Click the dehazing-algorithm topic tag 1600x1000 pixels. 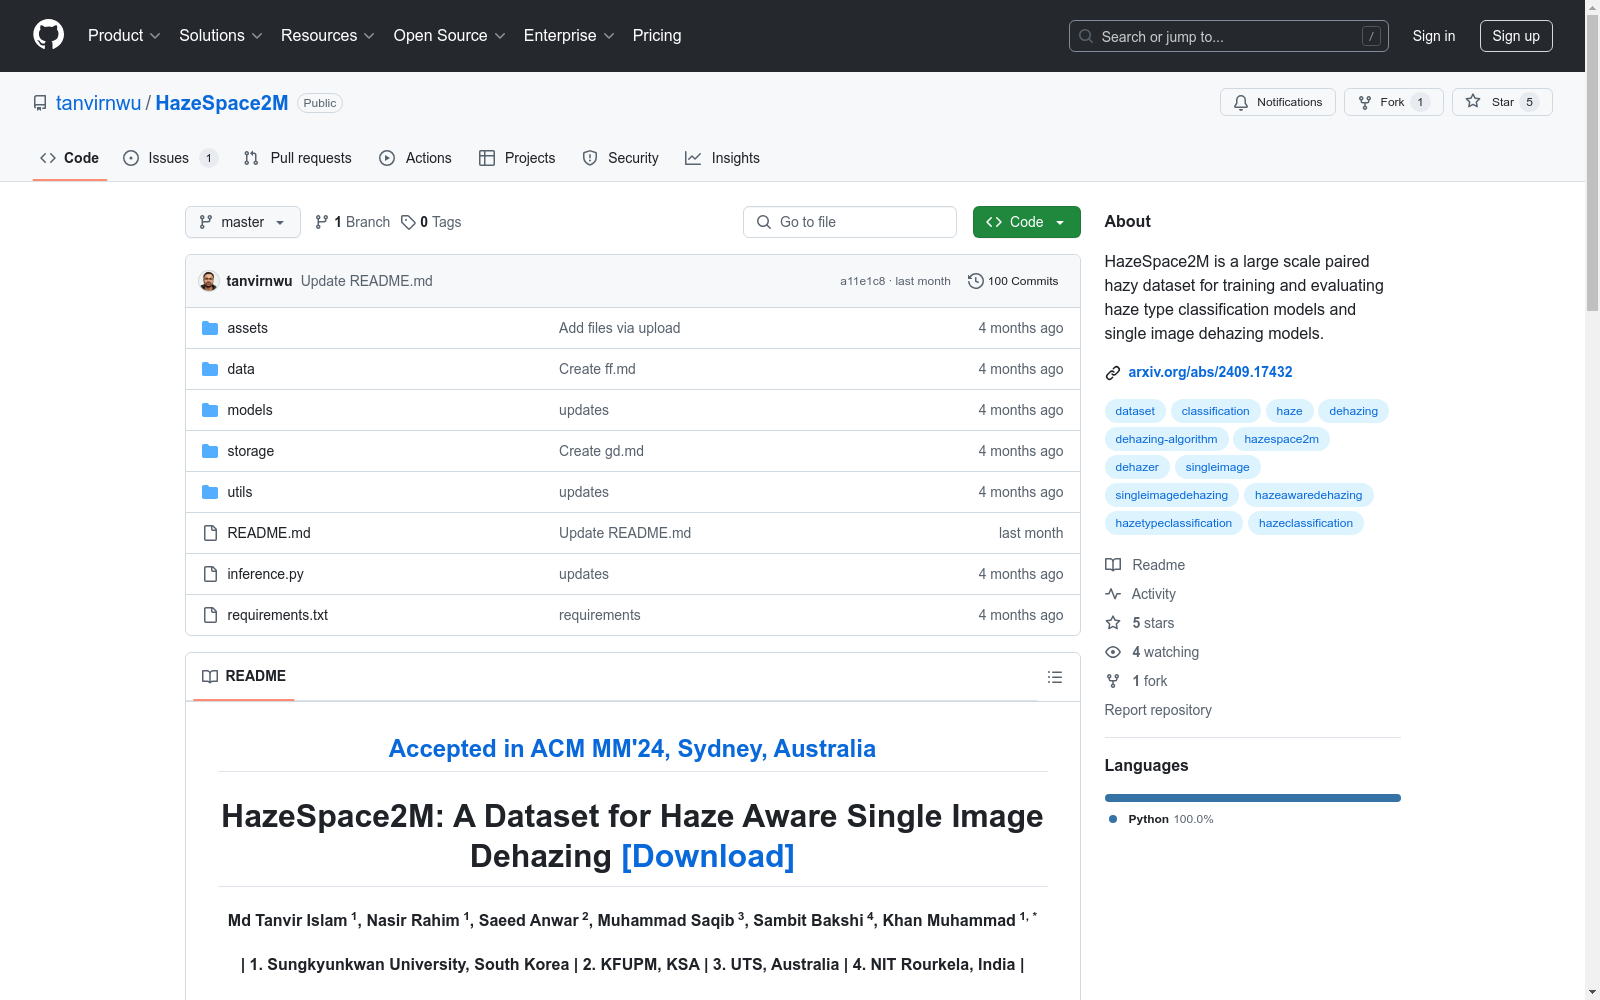pyautogui.click(x=1166, y=439)
